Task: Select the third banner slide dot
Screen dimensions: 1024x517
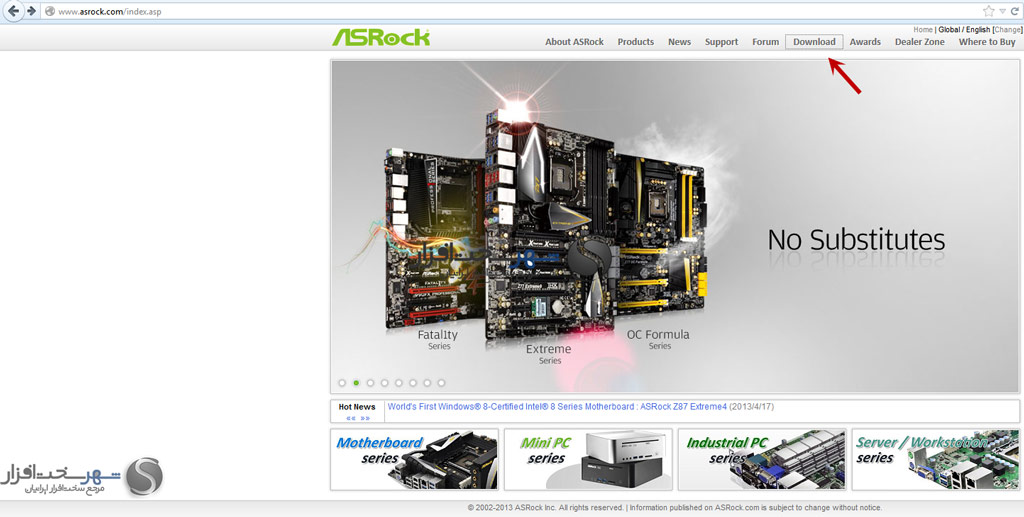Action: [370, 383]
